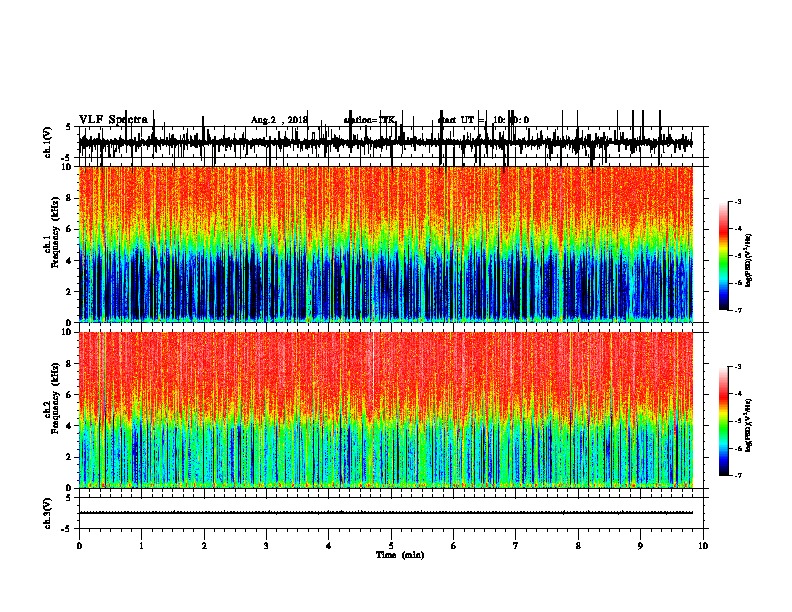
Task: Click the time axis tick label 4
Action: pyautogui.click(x=329, y=546)
